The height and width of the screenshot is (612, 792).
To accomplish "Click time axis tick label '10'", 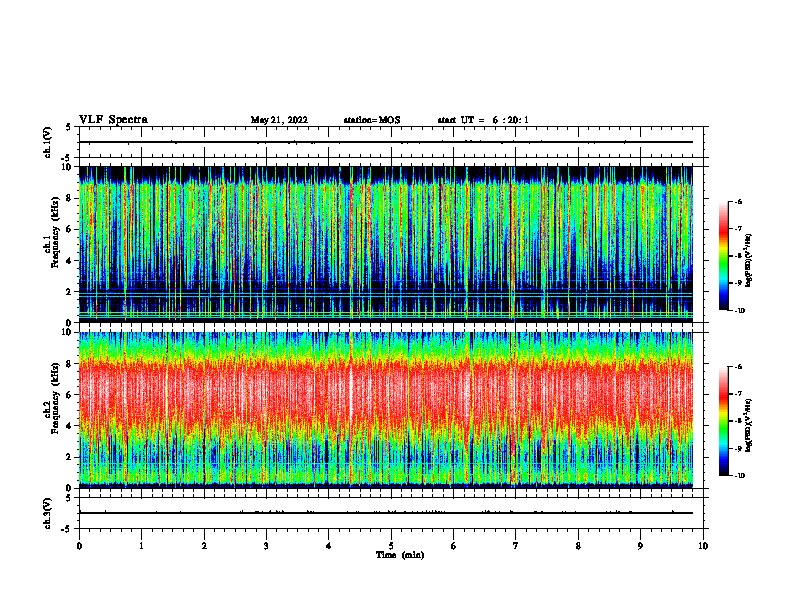I will tap(703, 546).
